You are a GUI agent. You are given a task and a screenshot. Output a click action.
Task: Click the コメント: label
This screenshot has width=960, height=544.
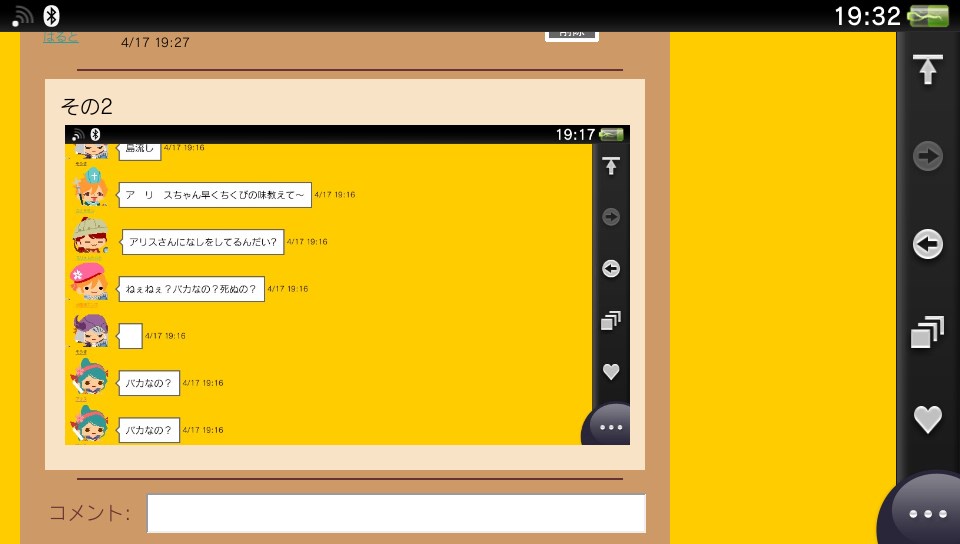click(x=89, y=513)
